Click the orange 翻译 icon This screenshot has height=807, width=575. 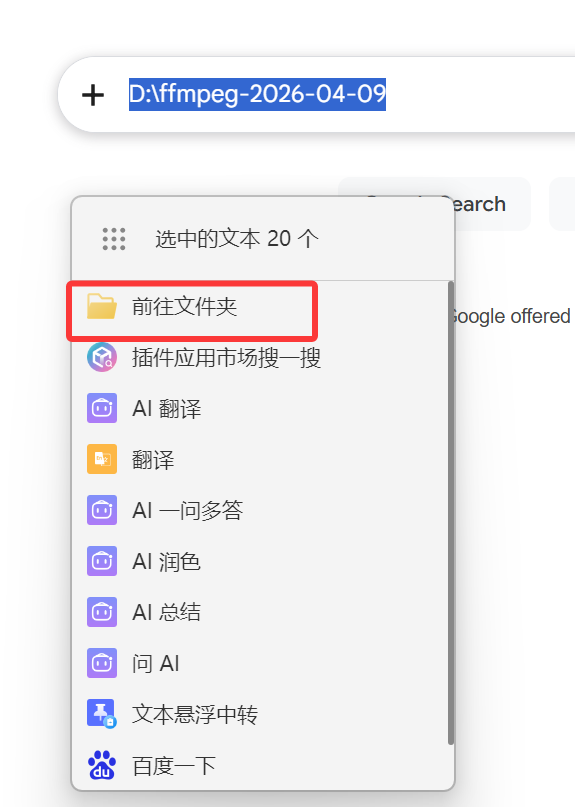[102, 459]
